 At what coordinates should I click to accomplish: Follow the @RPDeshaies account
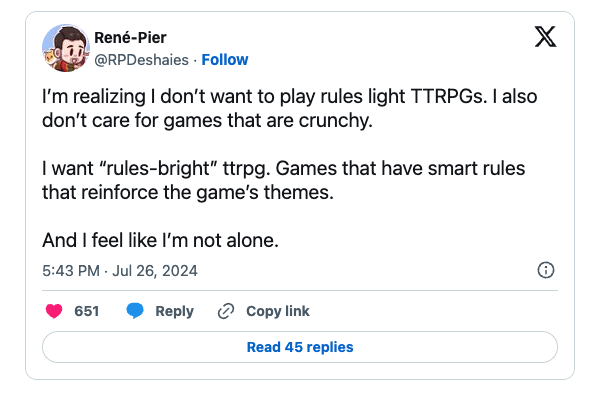pos(225,60)
